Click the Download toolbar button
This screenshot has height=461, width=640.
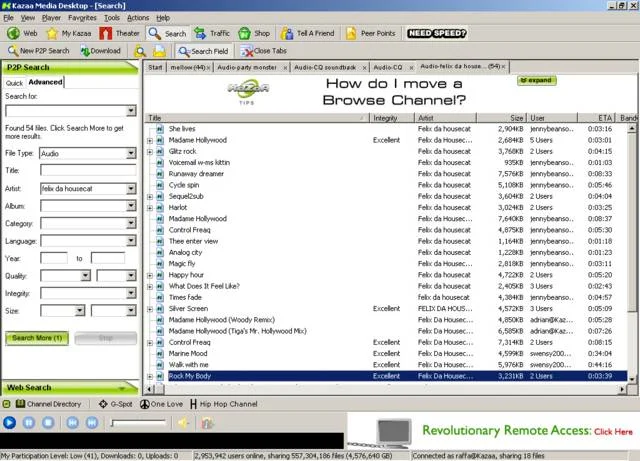tap(100, 51)
